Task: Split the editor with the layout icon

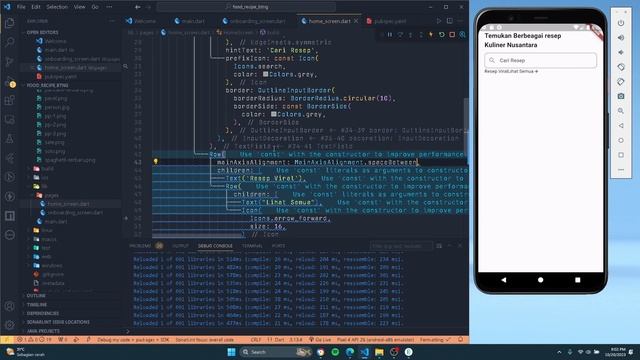Action: pyautogui.click(x=449, y=21)
